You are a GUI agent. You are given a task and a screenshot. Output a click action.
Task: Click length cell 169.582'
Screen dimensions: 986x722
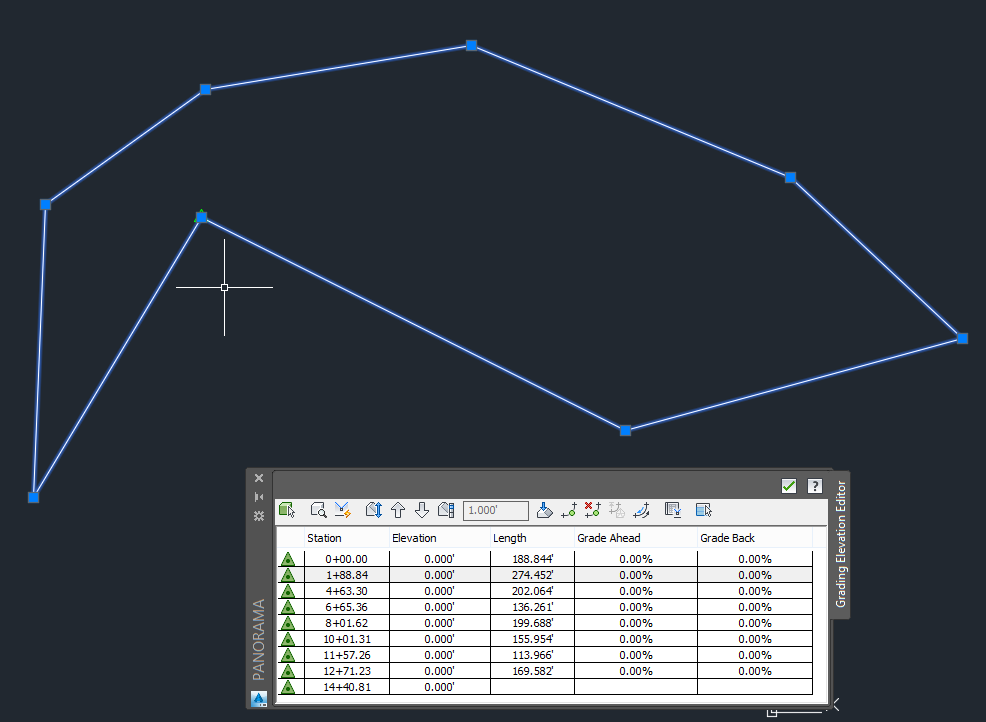532,671
